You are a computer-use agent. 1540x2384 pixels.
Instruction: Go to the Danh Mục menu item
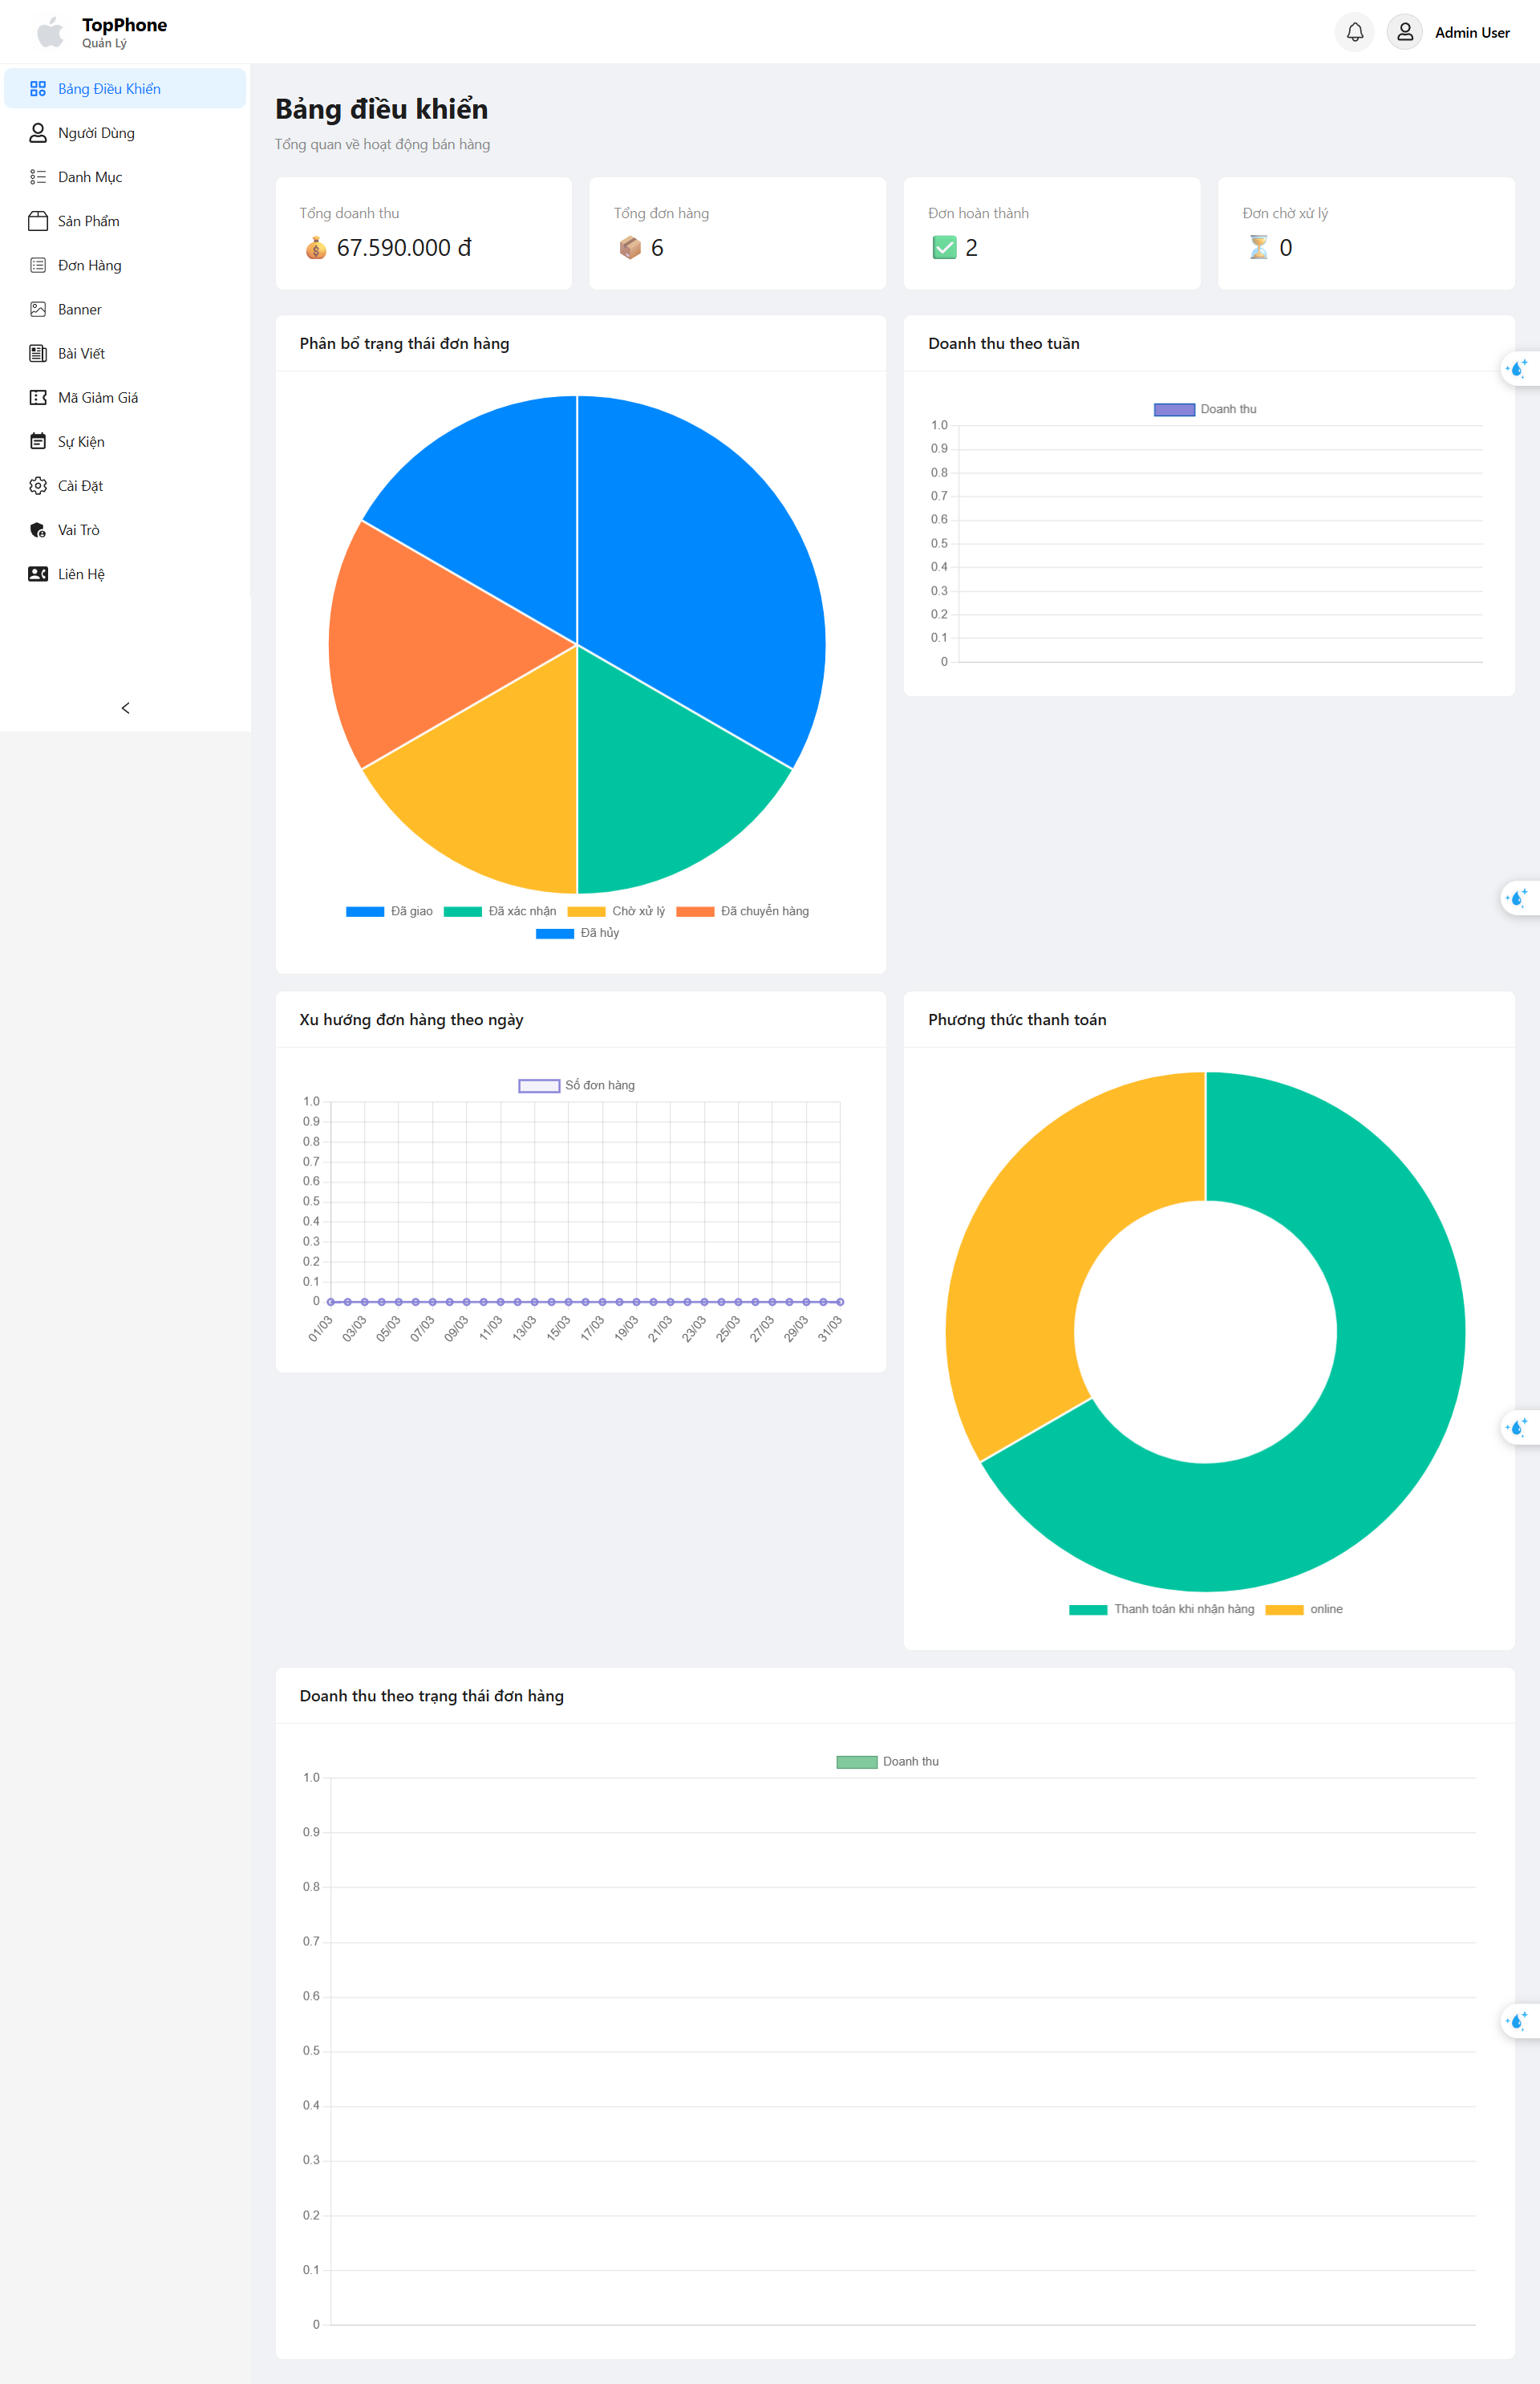[89, 177]
